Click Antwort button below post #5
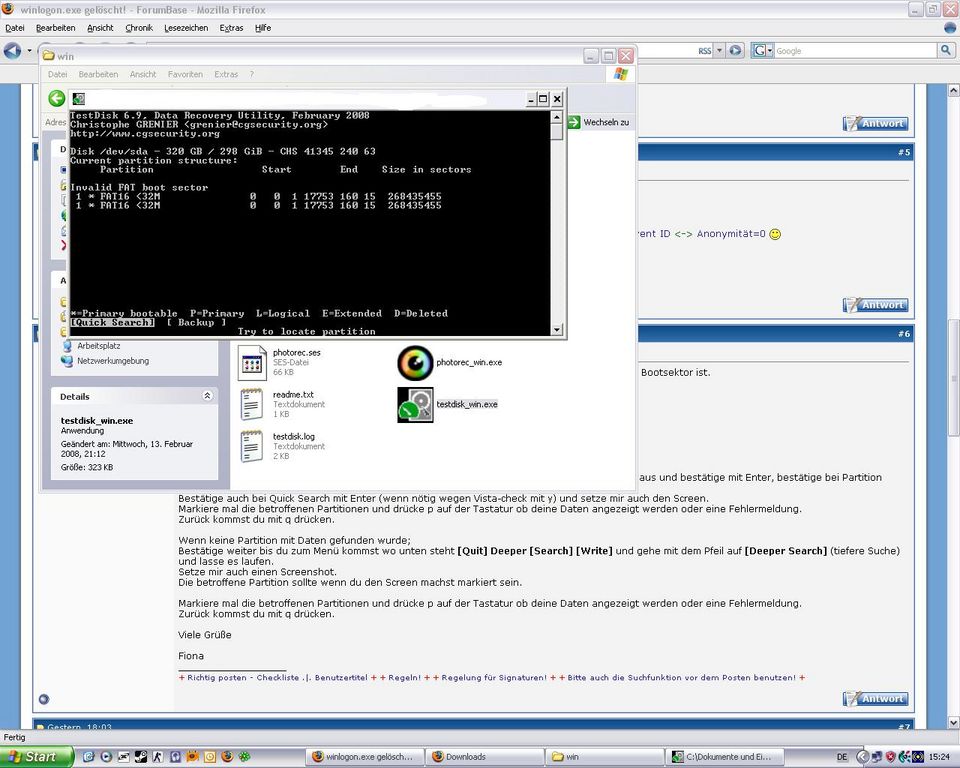 tap(875, 305)
